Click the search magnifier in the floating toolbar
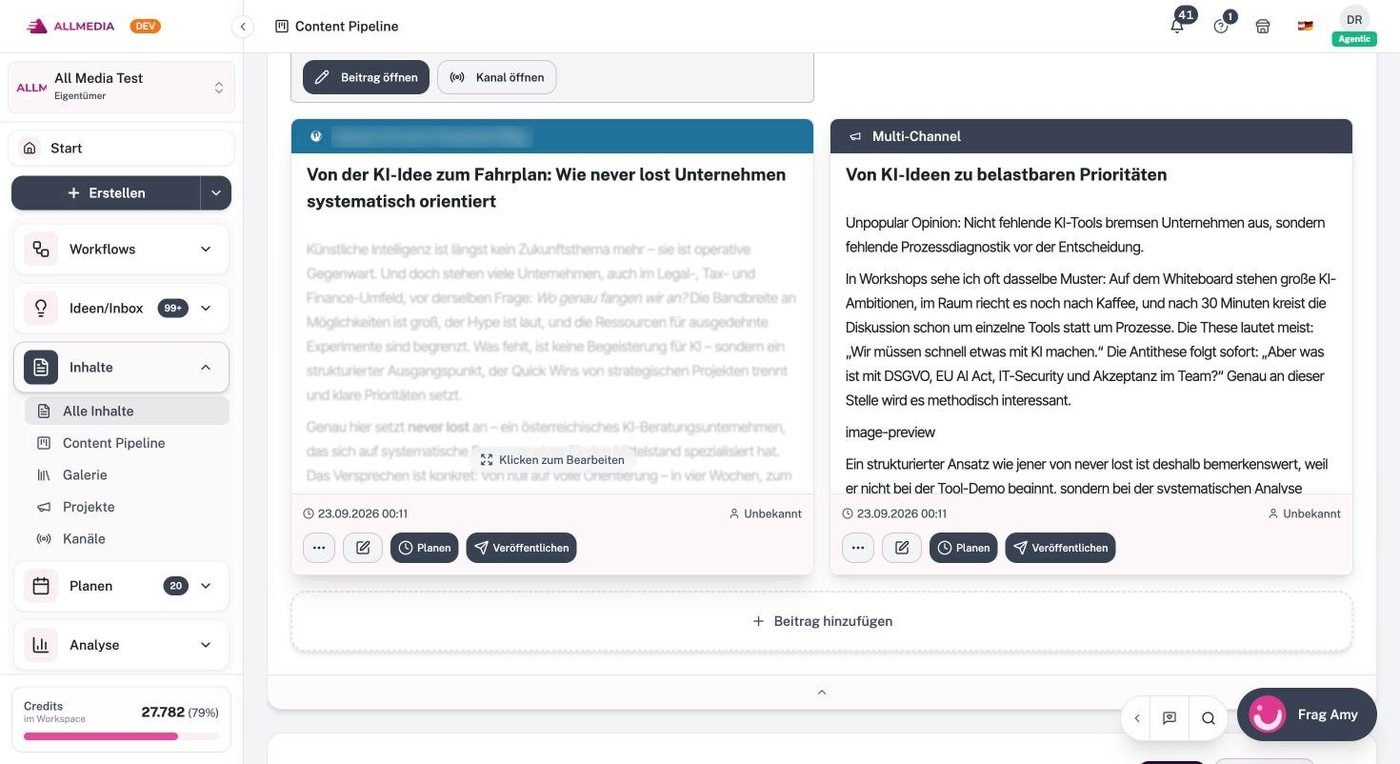The image size is (1400, 764). [x=1208, y=718]
